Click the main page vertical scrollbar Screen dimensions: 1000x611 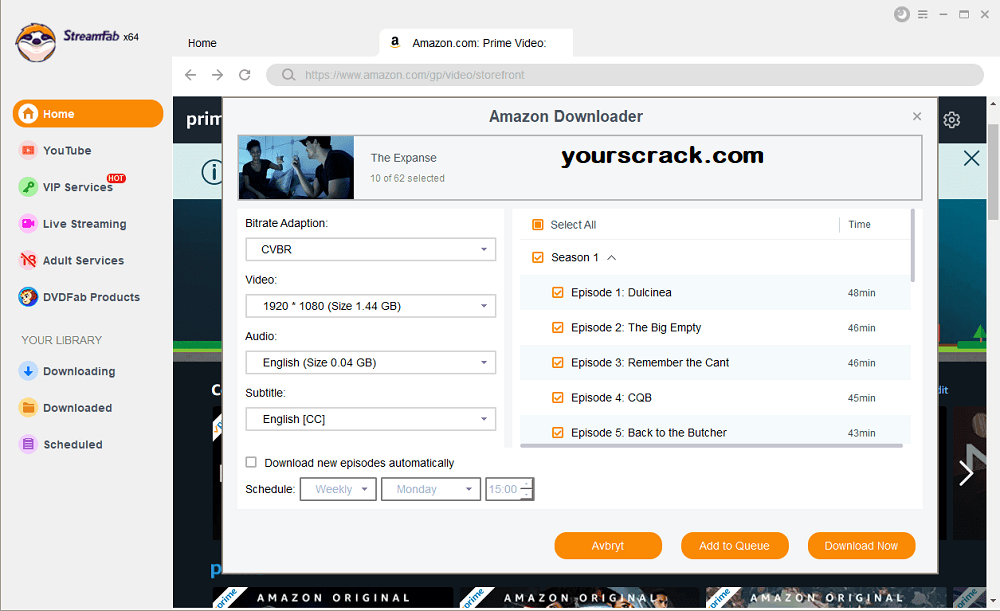click(993, 172)
